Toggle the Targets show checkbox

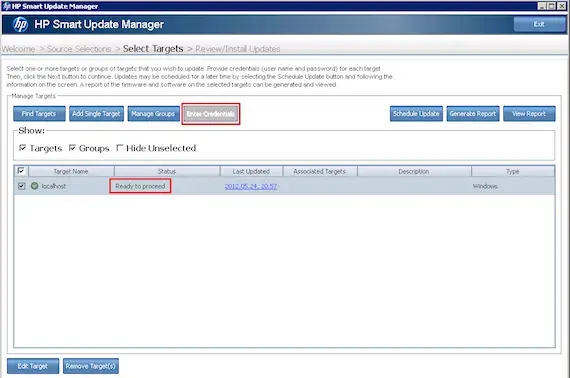click(x=23, y=148)
